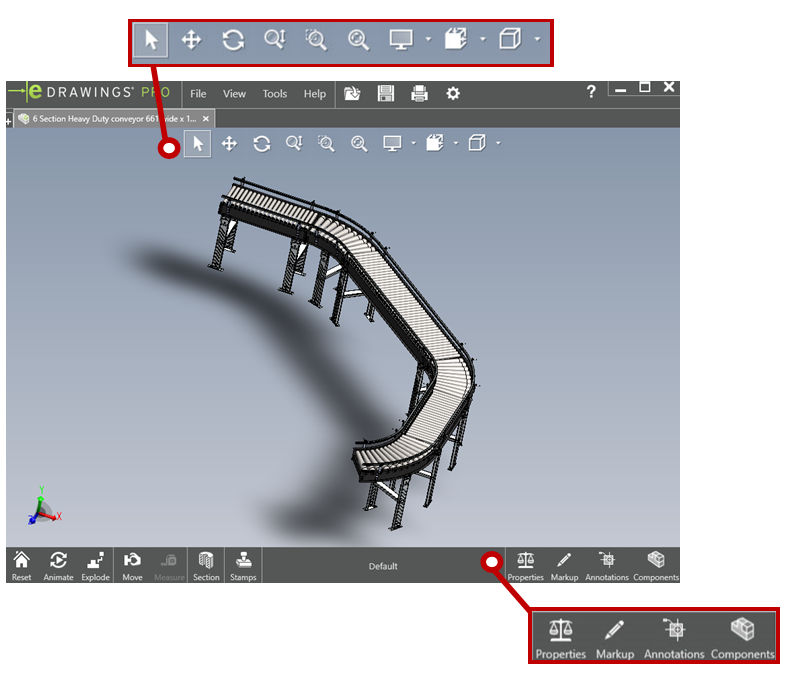787x678 pixels.
Task: Close the 6 Section Heavy Duty conveyor tab
Action: click(x=206, y=119)
